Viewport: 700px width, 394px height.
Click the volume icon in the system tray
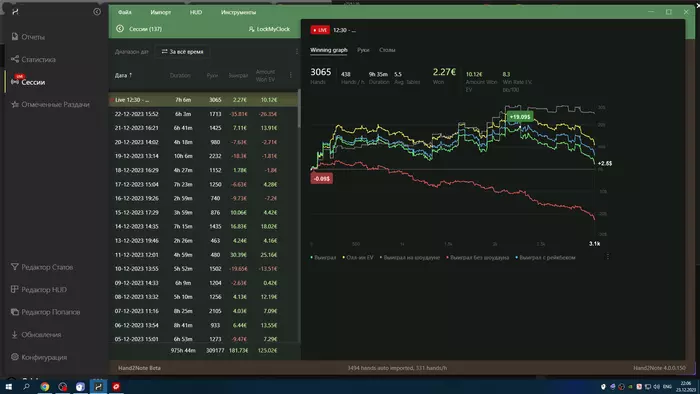click(656, 387)
